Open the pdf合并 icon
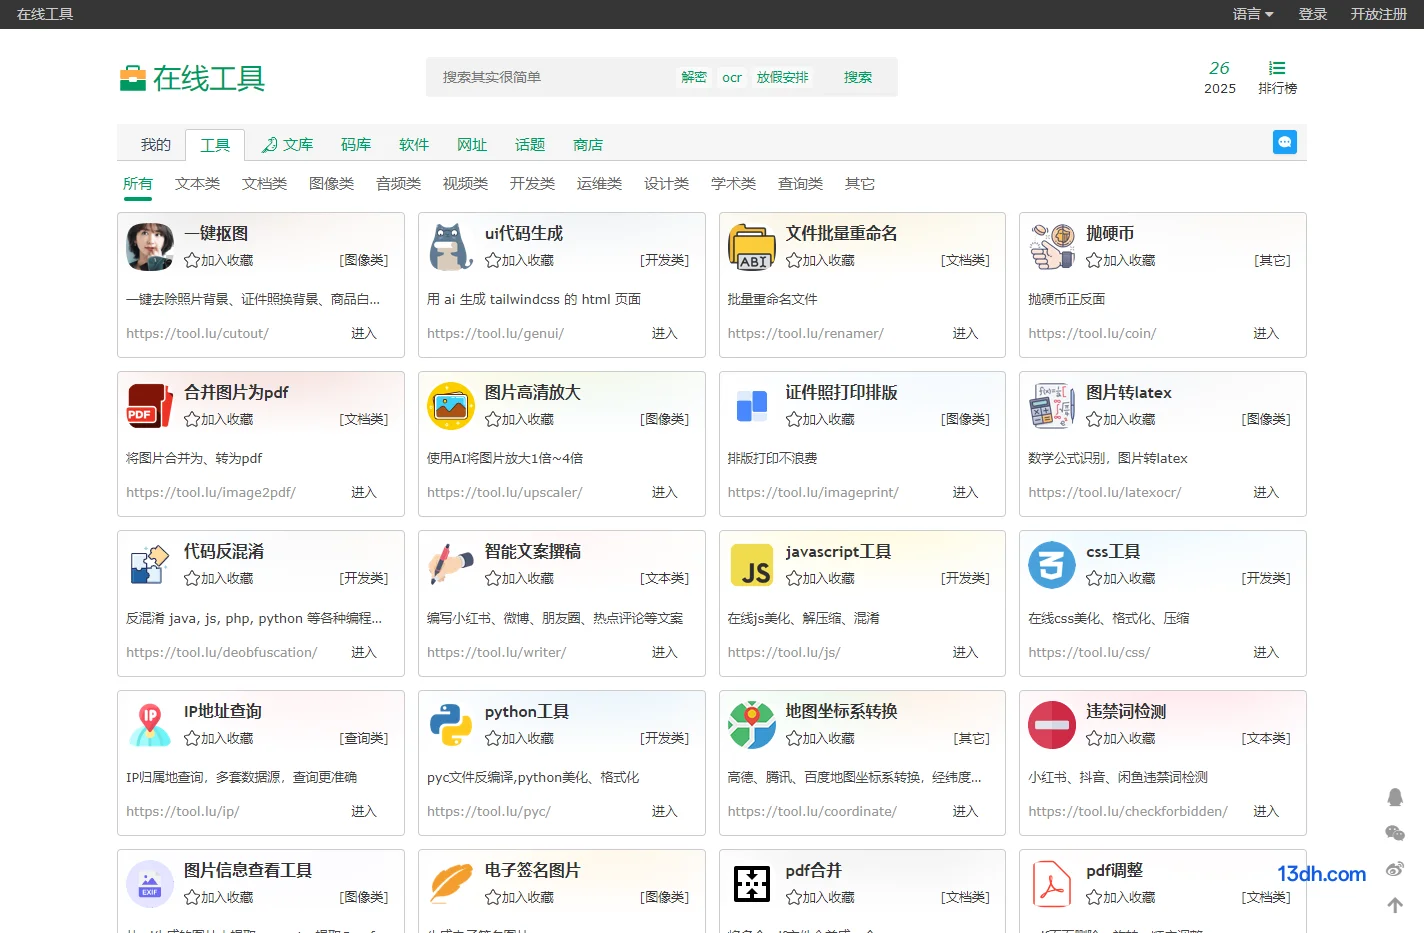The image size is (1424, 933). [752, 884]
